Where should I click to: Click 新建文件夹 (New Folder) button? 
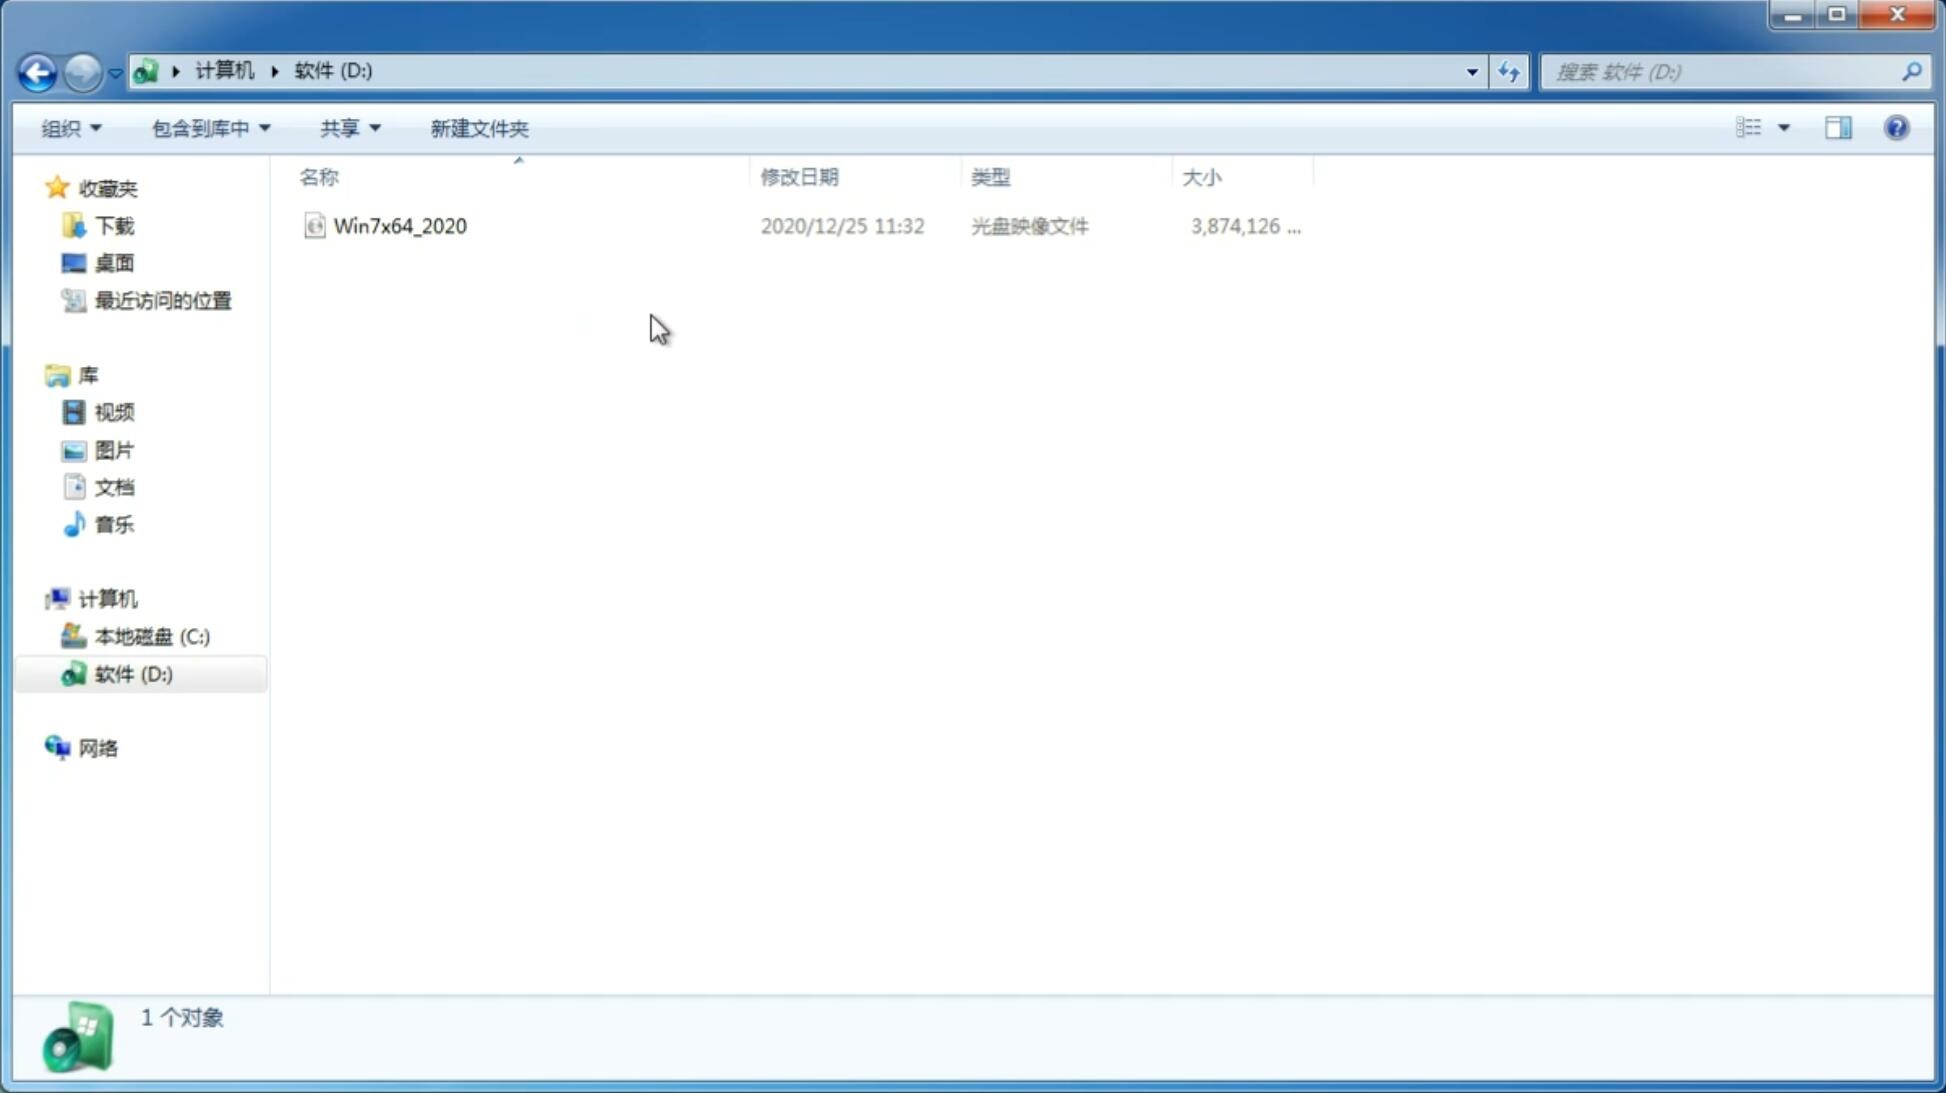point(478,127)
